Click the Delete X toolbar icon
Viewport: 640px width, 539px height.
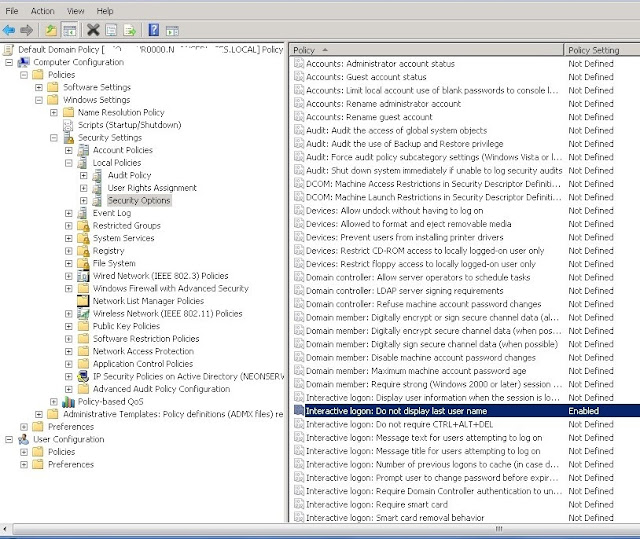pos(93,30)
